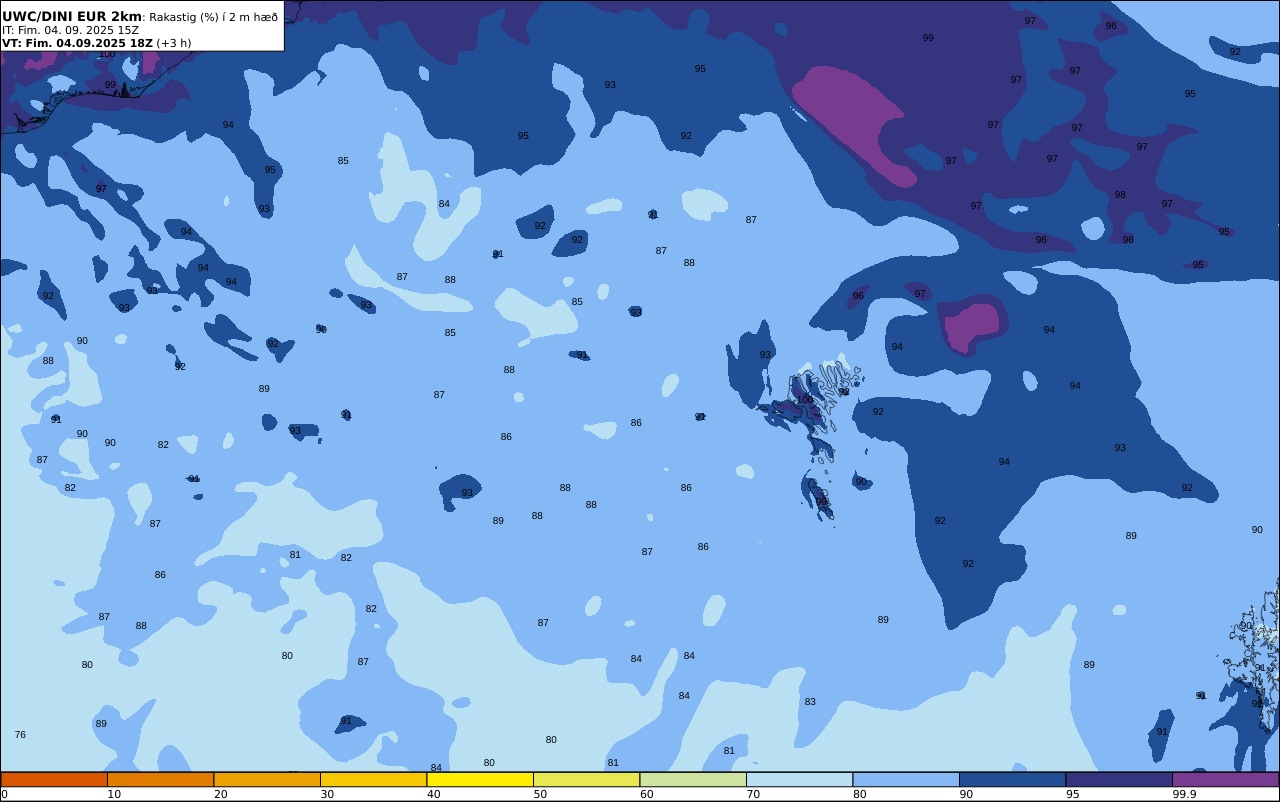Click the legend tick label '50'
This screenshot has width=1280, height=802.
coord(540,794)
